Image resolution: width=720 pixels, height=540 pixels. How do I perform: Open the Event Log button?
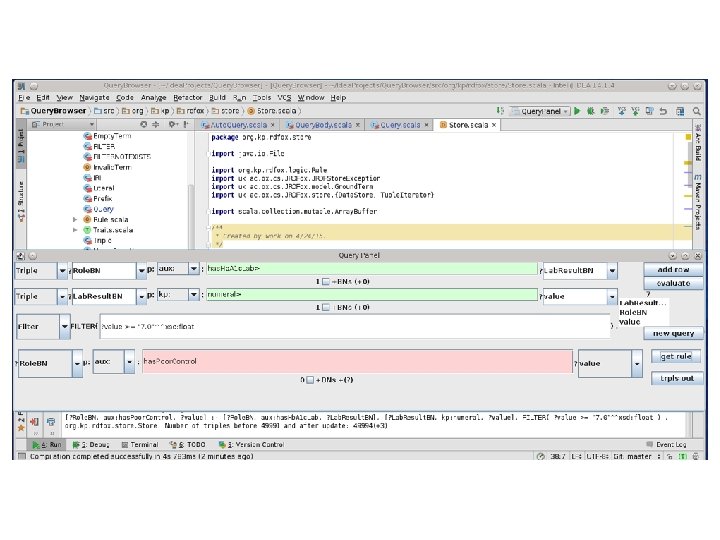click(x=666, y=444)
